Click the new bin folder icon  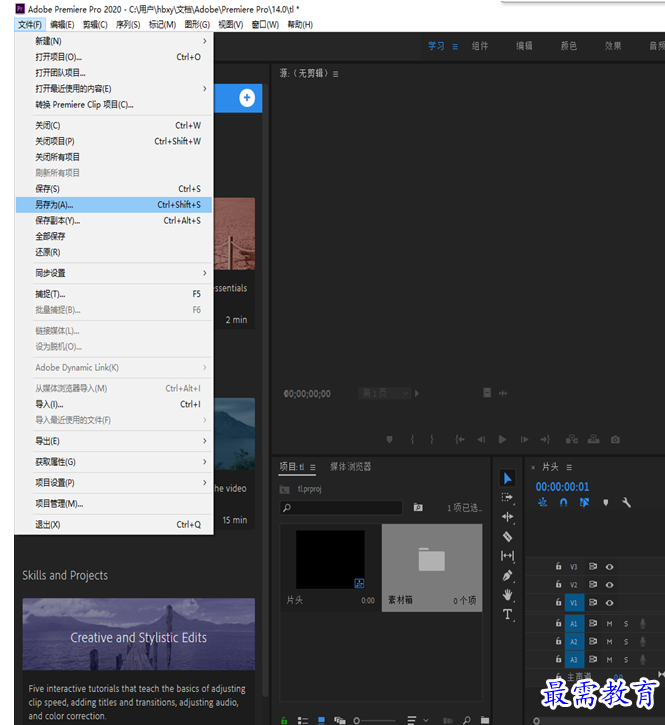(485, 720)
